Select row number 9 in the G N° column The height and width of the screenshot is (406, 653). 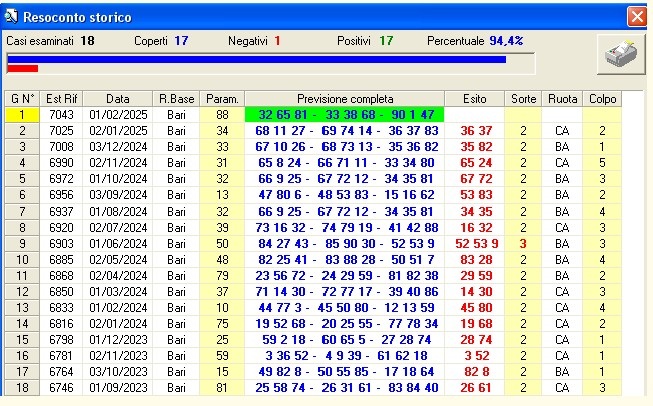tap(21, 243)
